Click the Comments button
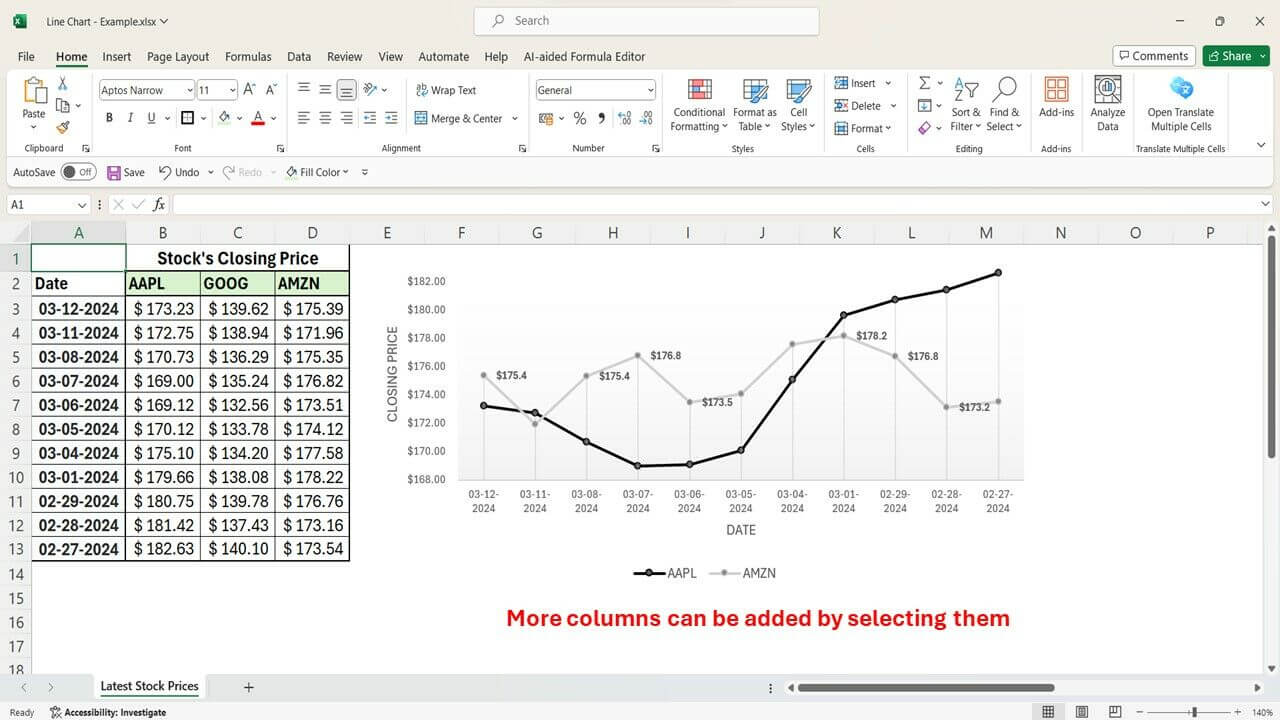Screen dimensions: 1280x720 click(x=1153, y=55)
